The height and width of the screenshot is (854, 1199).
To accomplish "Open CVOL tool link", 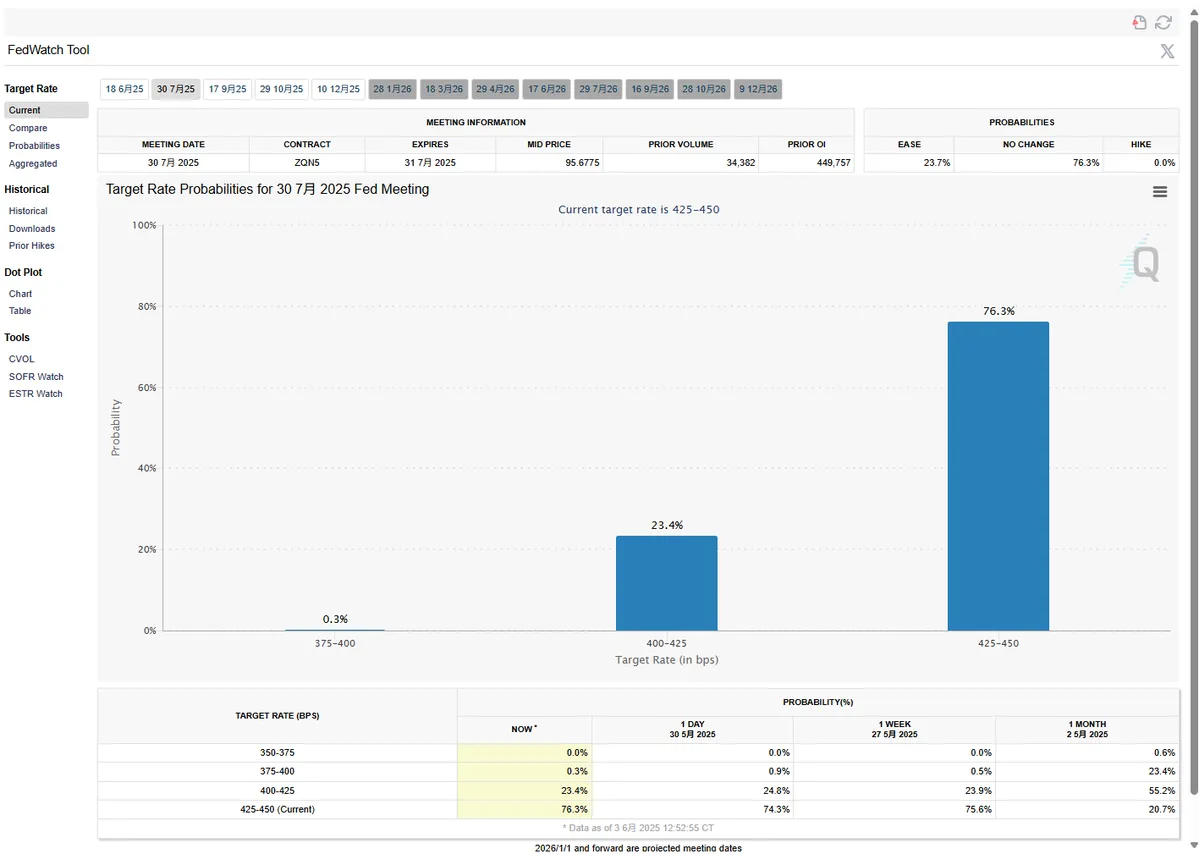I will pos(21,359).
